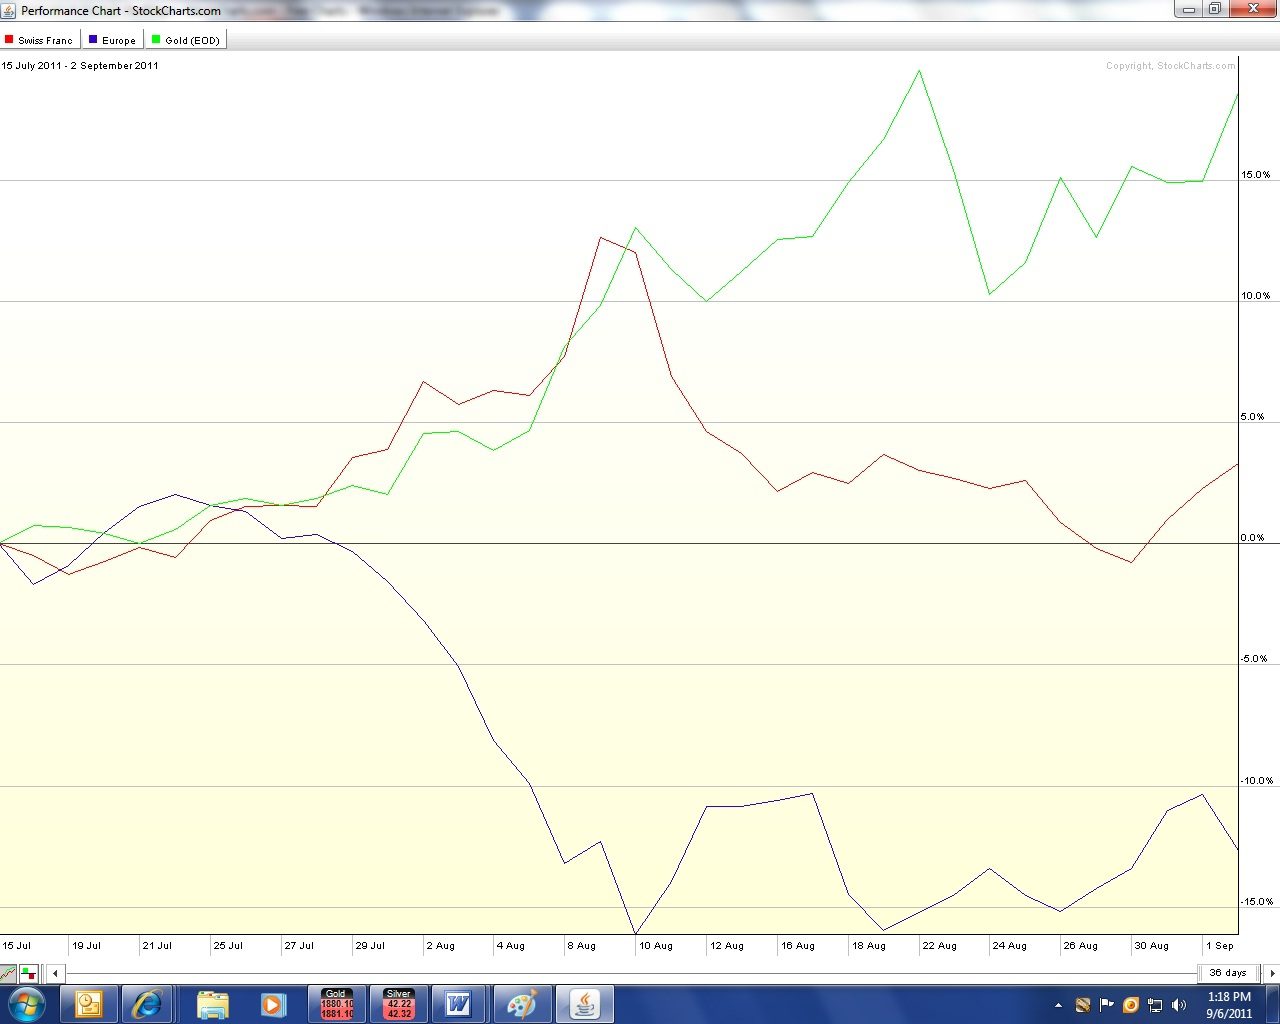Open the volume control in system tray

[x=1179, y=1005]
